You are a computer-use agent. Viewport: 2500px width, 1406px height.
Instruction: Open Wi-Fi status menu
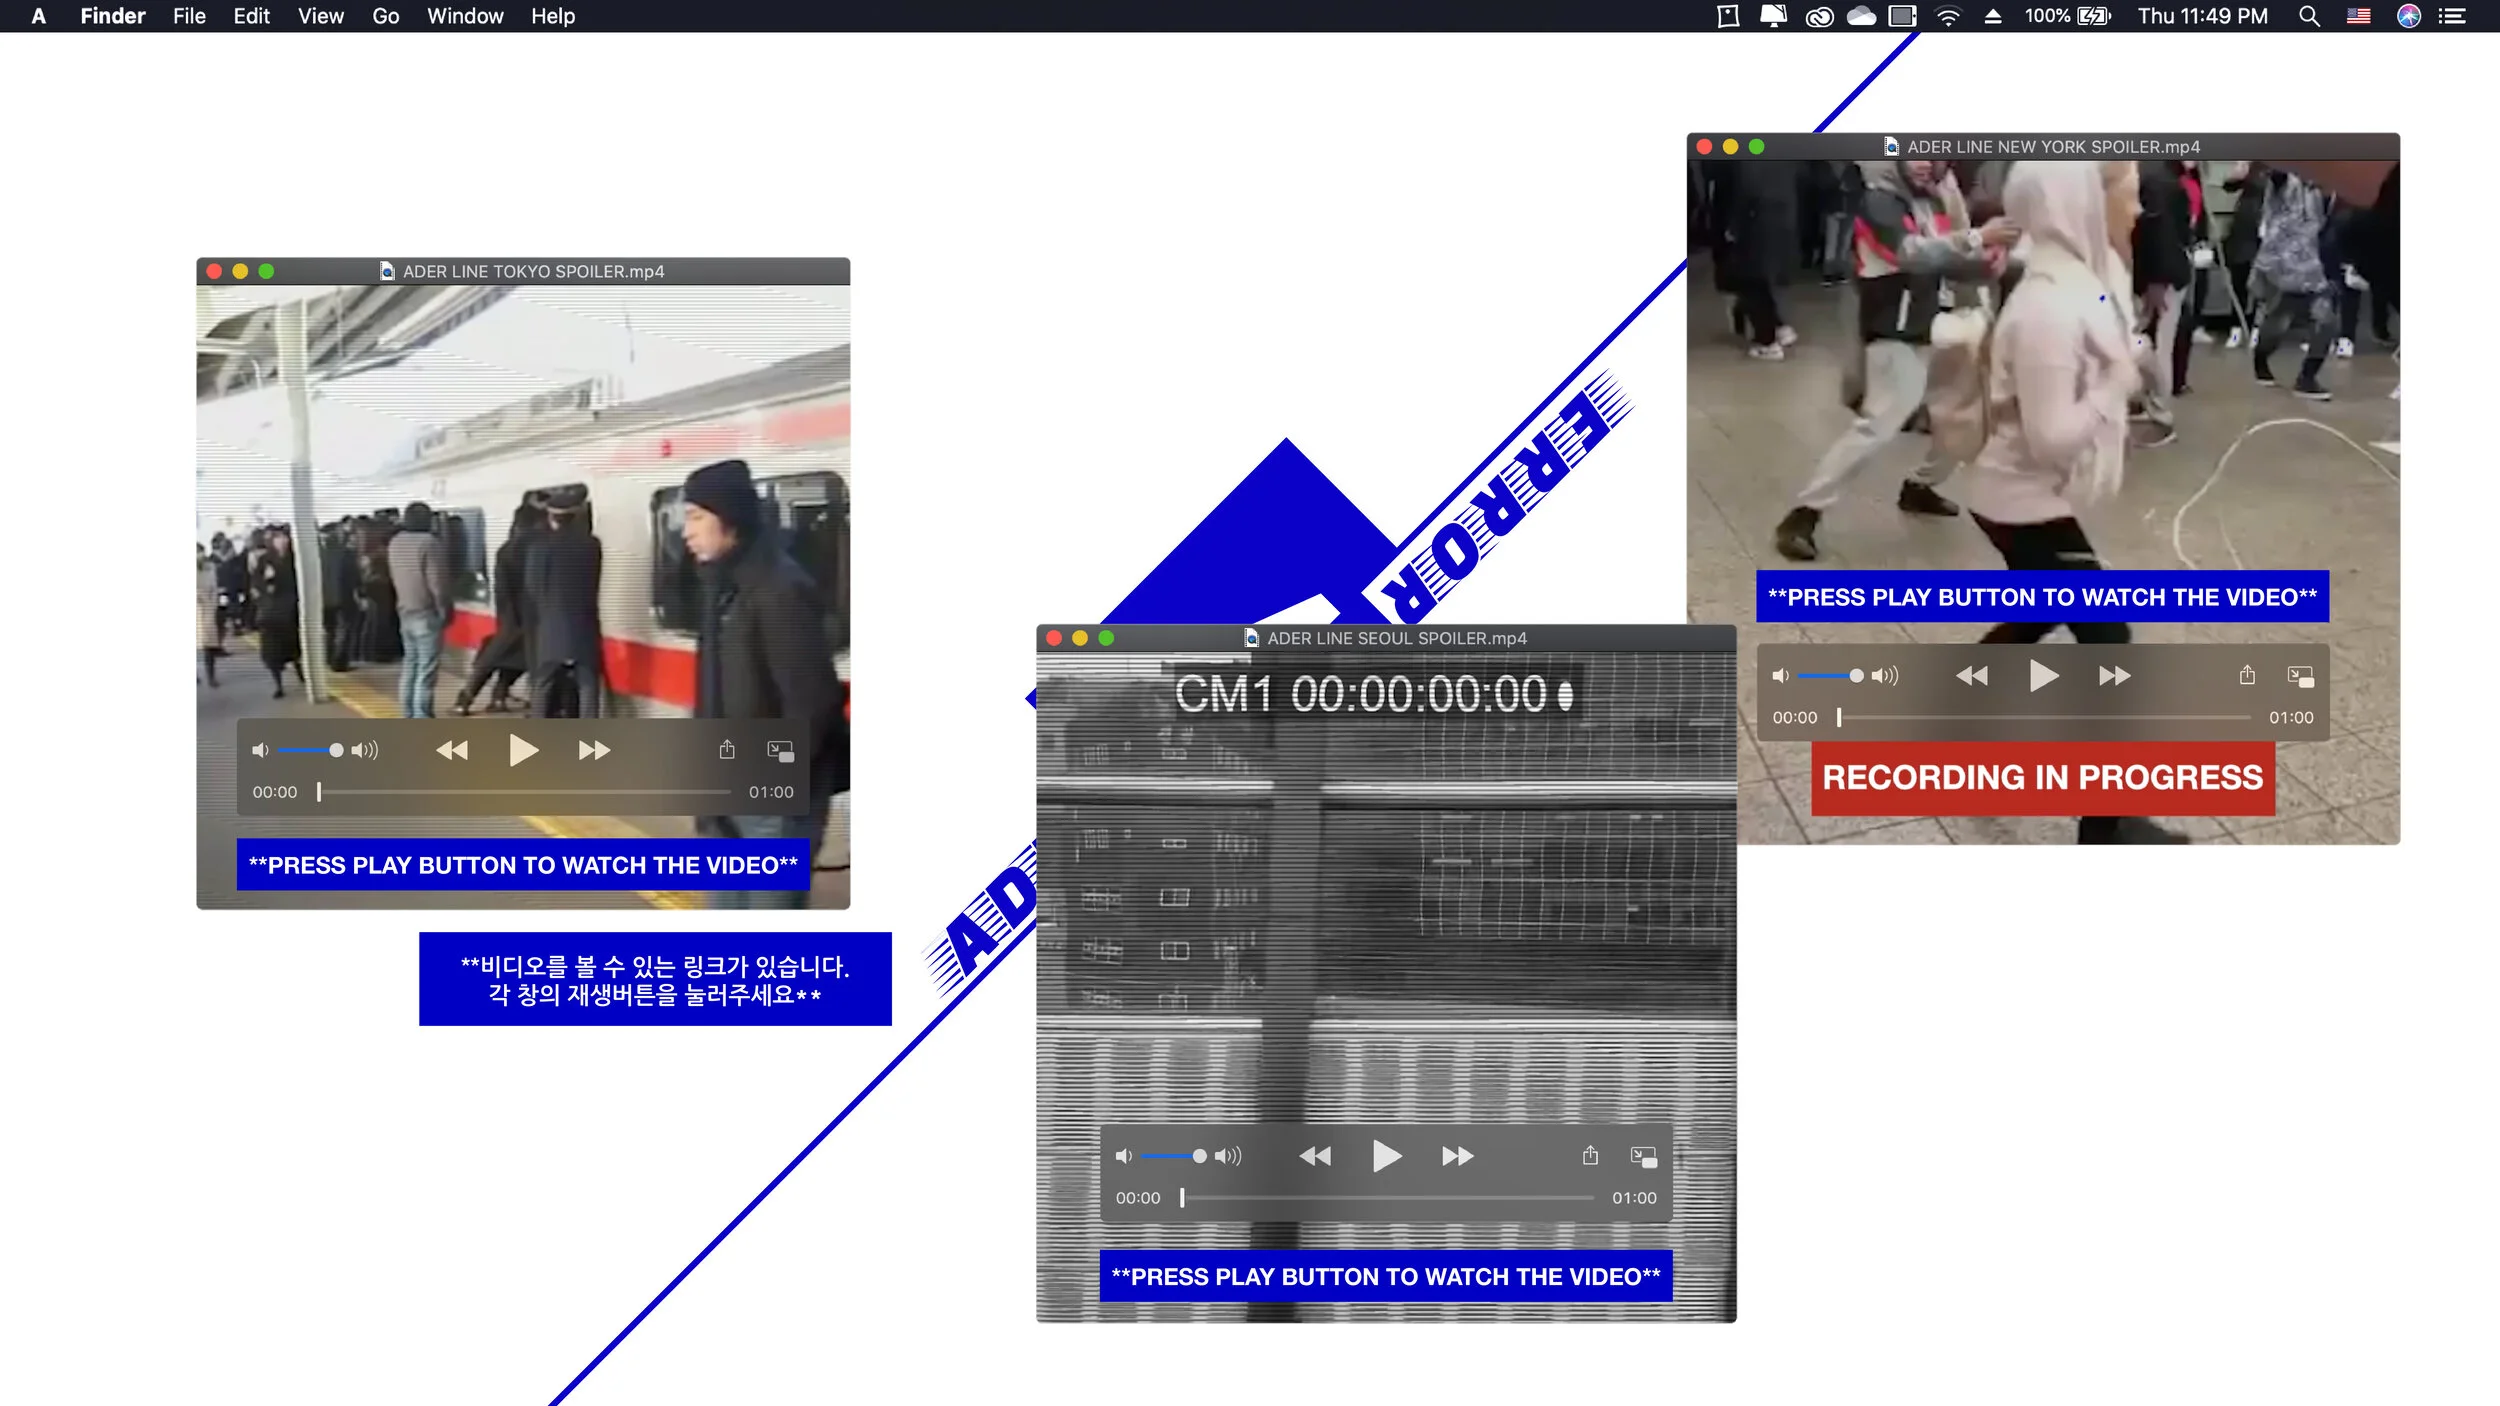pyautogui.click(x=1948, y=16)
